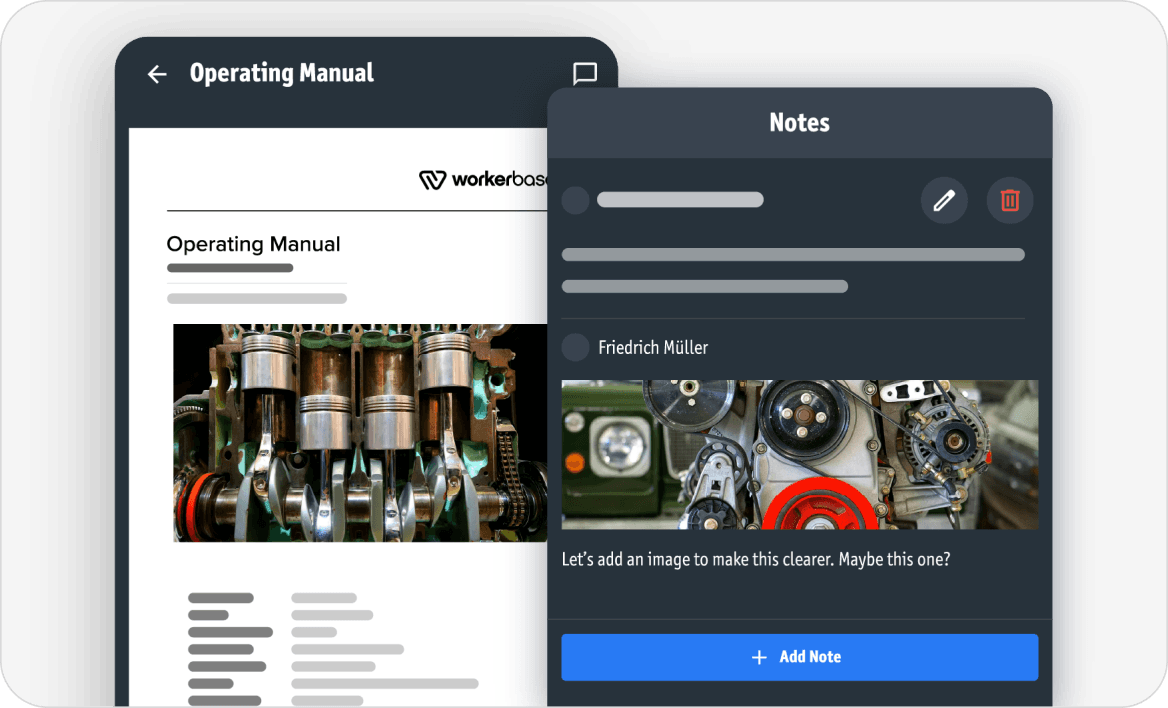1168x708 pixels.
Task: Click the Operating Manual header title
Action: [281, 74]
